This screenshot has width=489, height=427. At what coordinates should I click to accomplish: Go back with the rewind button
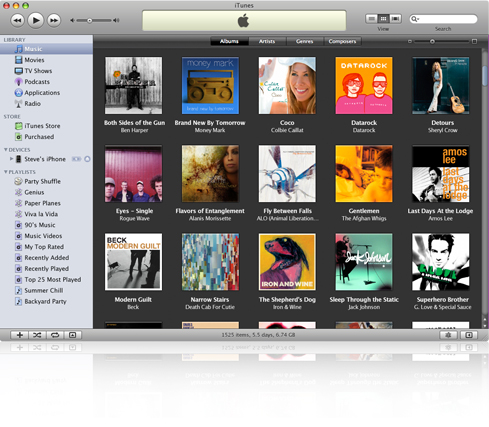coord(17,20)
